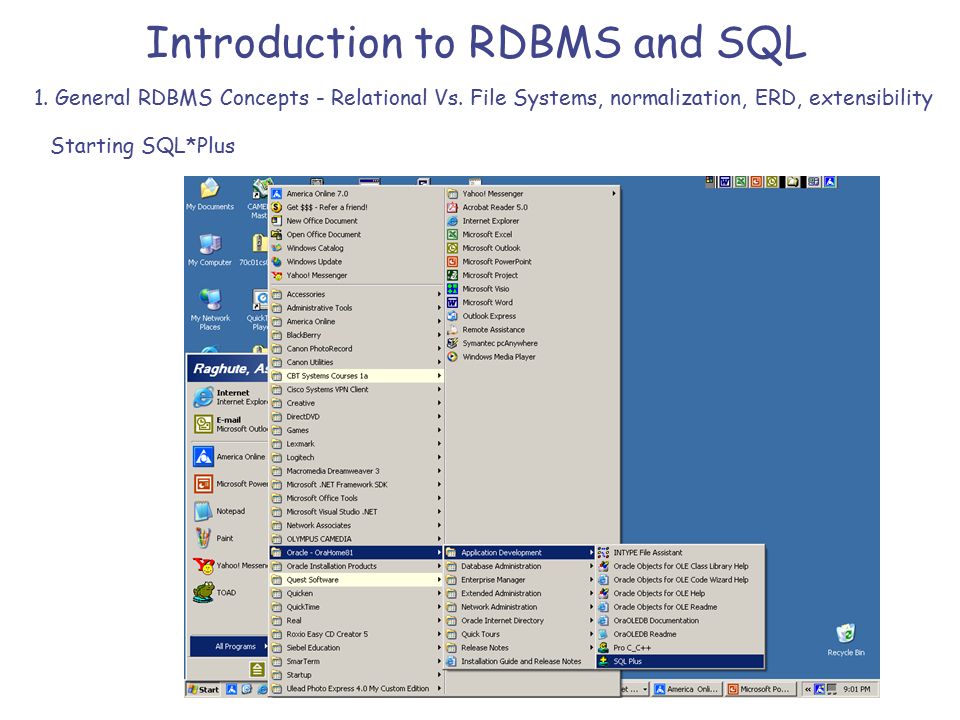Launch Microsoft Excel
The width and height of the screenshot is (960, 720).
[x=531, y=234]
